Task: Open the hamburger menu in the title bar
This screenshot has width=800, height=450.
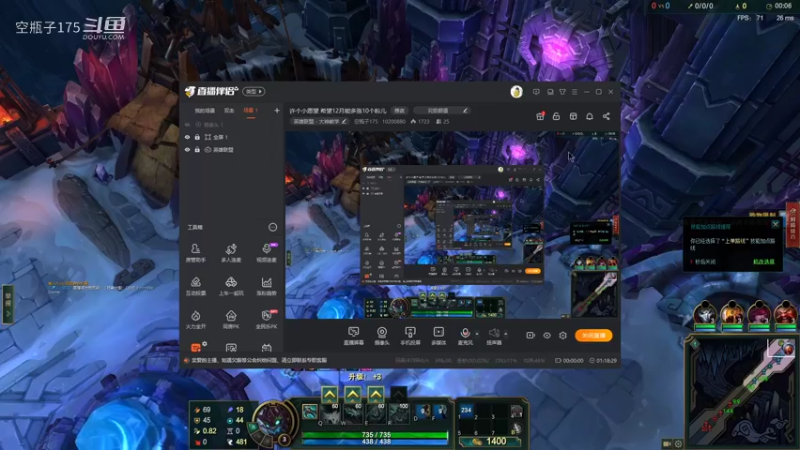Action: tap(574, 92)
